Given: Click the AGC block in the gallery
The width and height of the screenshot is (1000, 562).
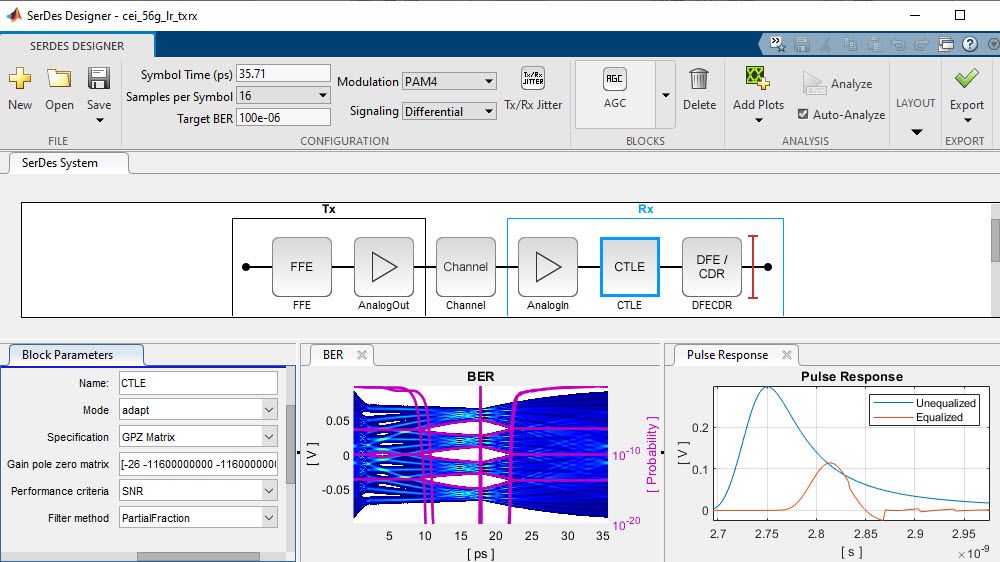Looking at the screenshot, I should [x=615, y=81].
